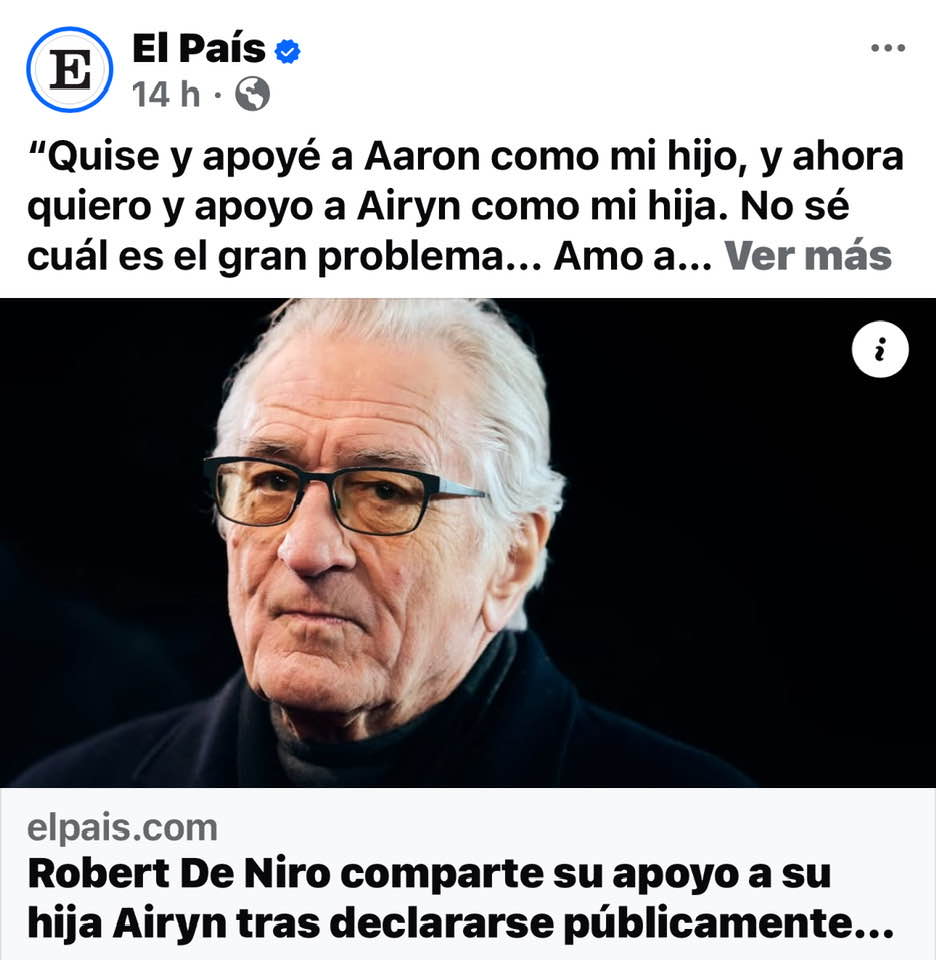This screenshot has width=936, height=960.
Task: Click the name Airyn in the caption
Action: 408,206
